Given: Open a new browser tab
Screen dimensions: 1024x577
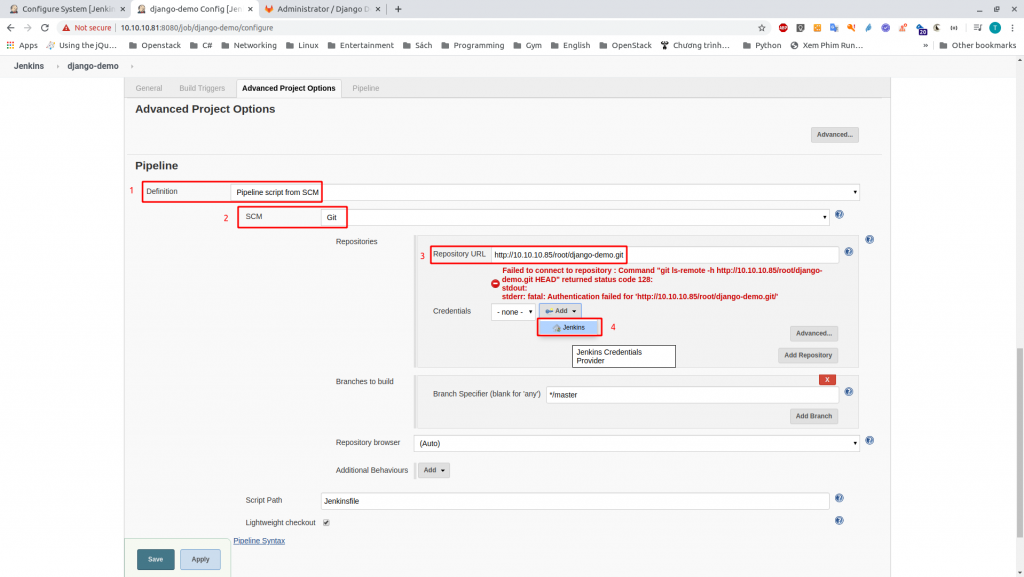Looking at the screenshot, I should click(x=398, y=9).
